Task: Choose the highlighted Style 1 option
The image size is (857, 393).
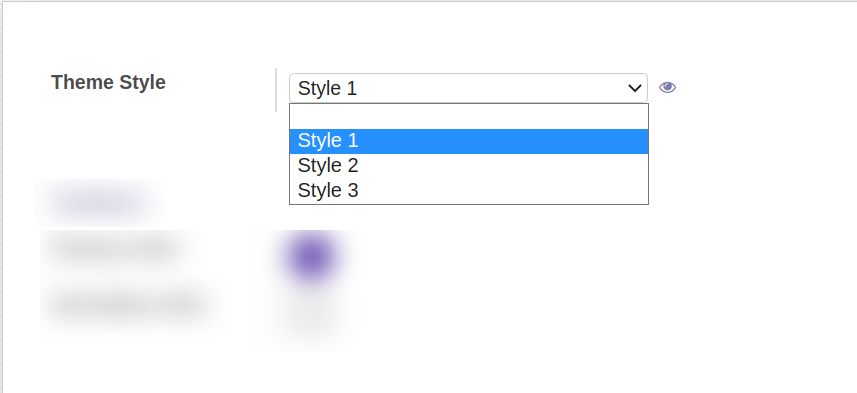Action: [x=468, y=141]
